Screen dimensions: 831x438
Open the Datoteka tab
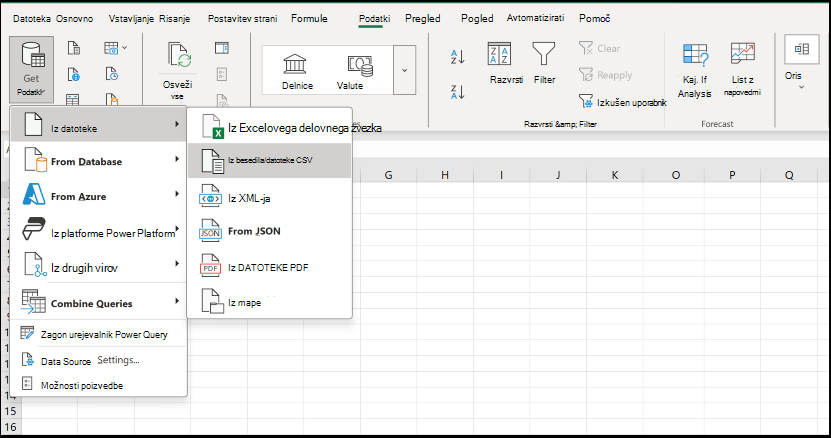pos(32,19)
